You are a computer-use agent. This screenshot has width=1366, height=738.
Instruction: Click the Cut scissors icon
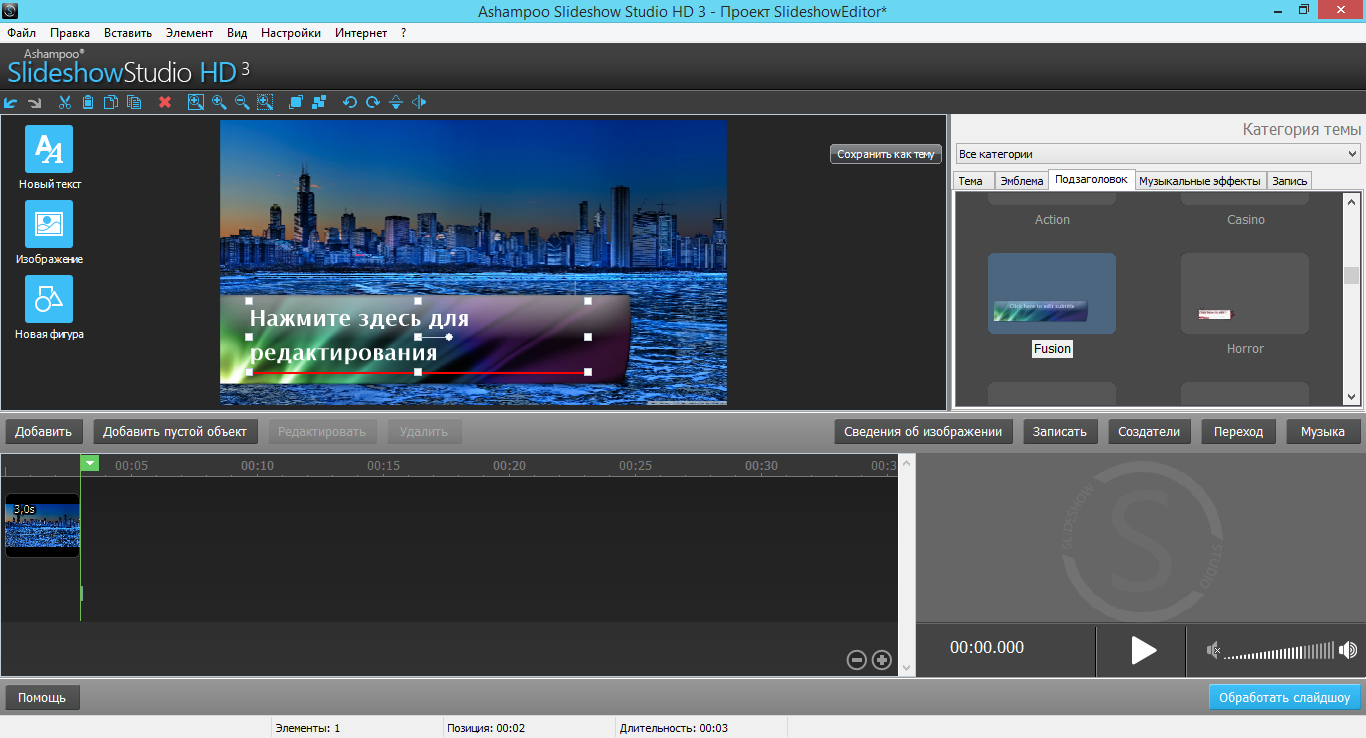point(65,102)
